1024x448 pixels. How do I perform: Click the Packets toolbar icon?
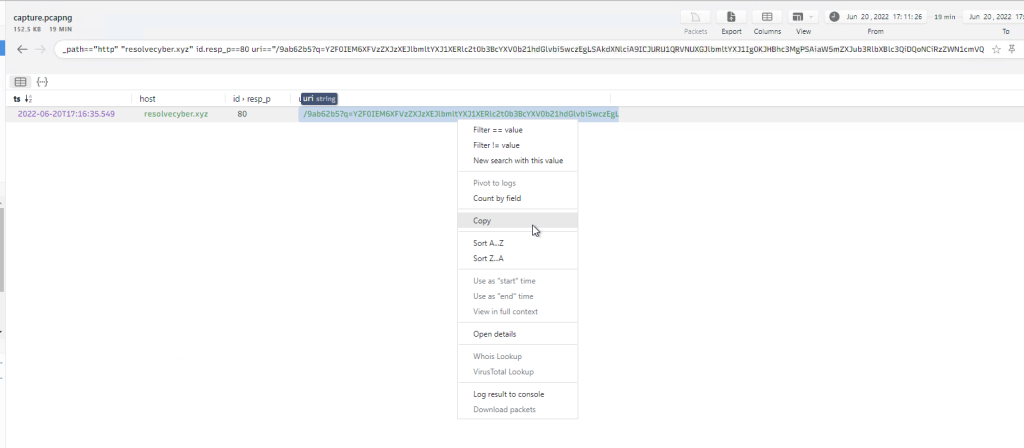[695, 17]
